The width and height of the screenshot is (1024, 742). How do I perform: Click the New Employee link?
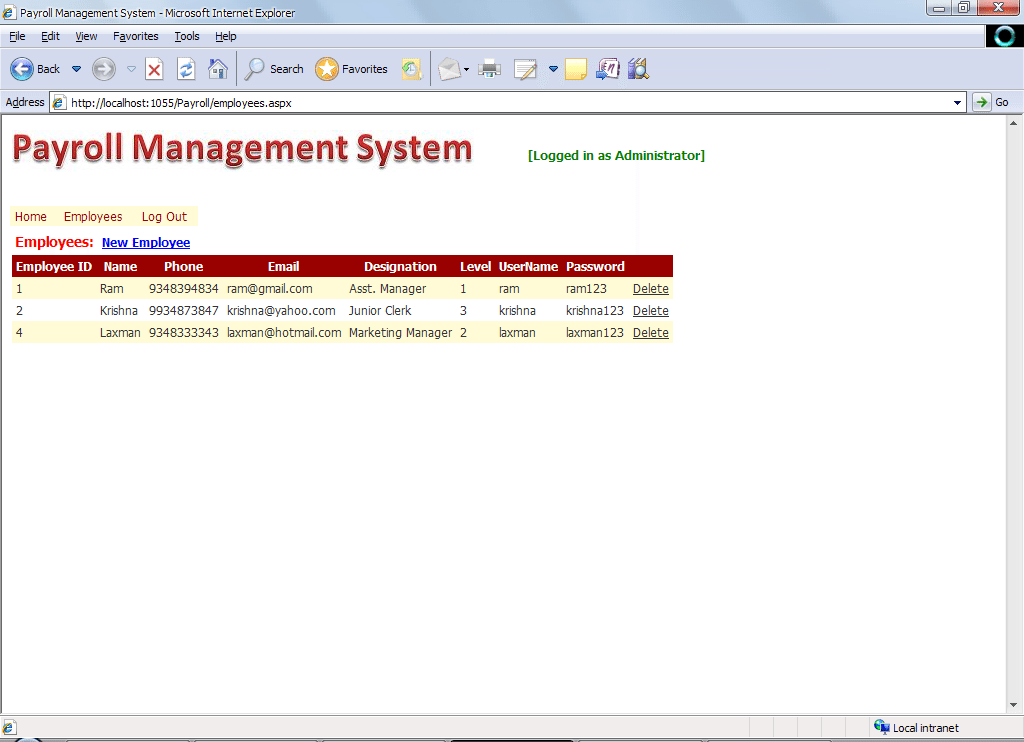coord(146,243)
